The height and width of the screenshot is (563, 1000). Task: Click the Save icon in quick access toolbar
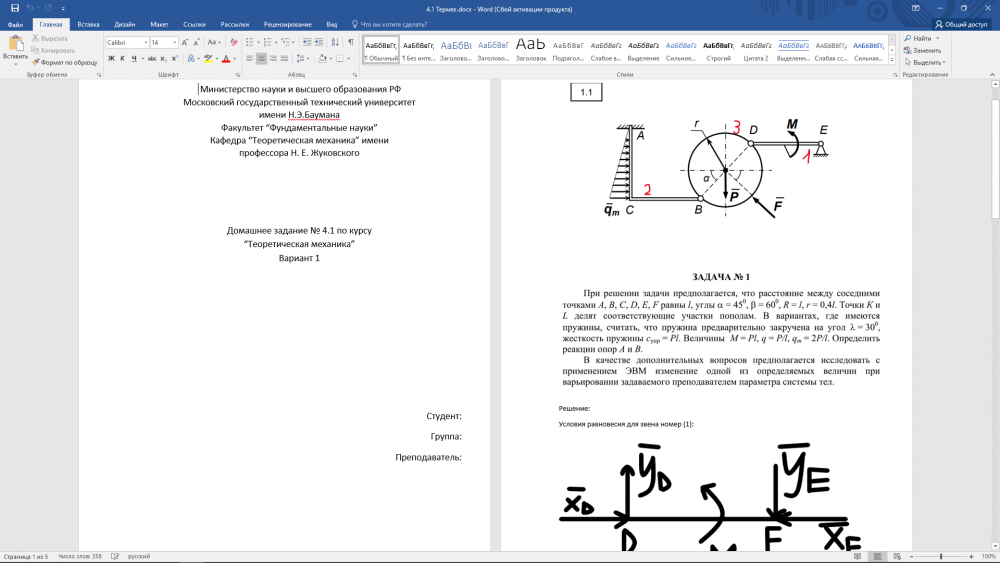pos(15,8)
